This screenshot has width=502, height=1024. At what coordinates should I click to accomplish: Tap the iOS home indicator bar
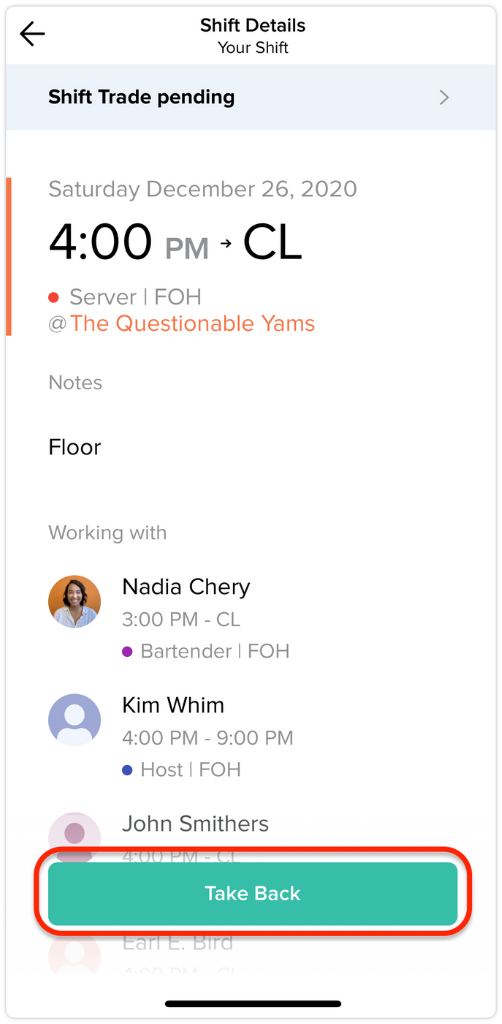coord(253,1003)
